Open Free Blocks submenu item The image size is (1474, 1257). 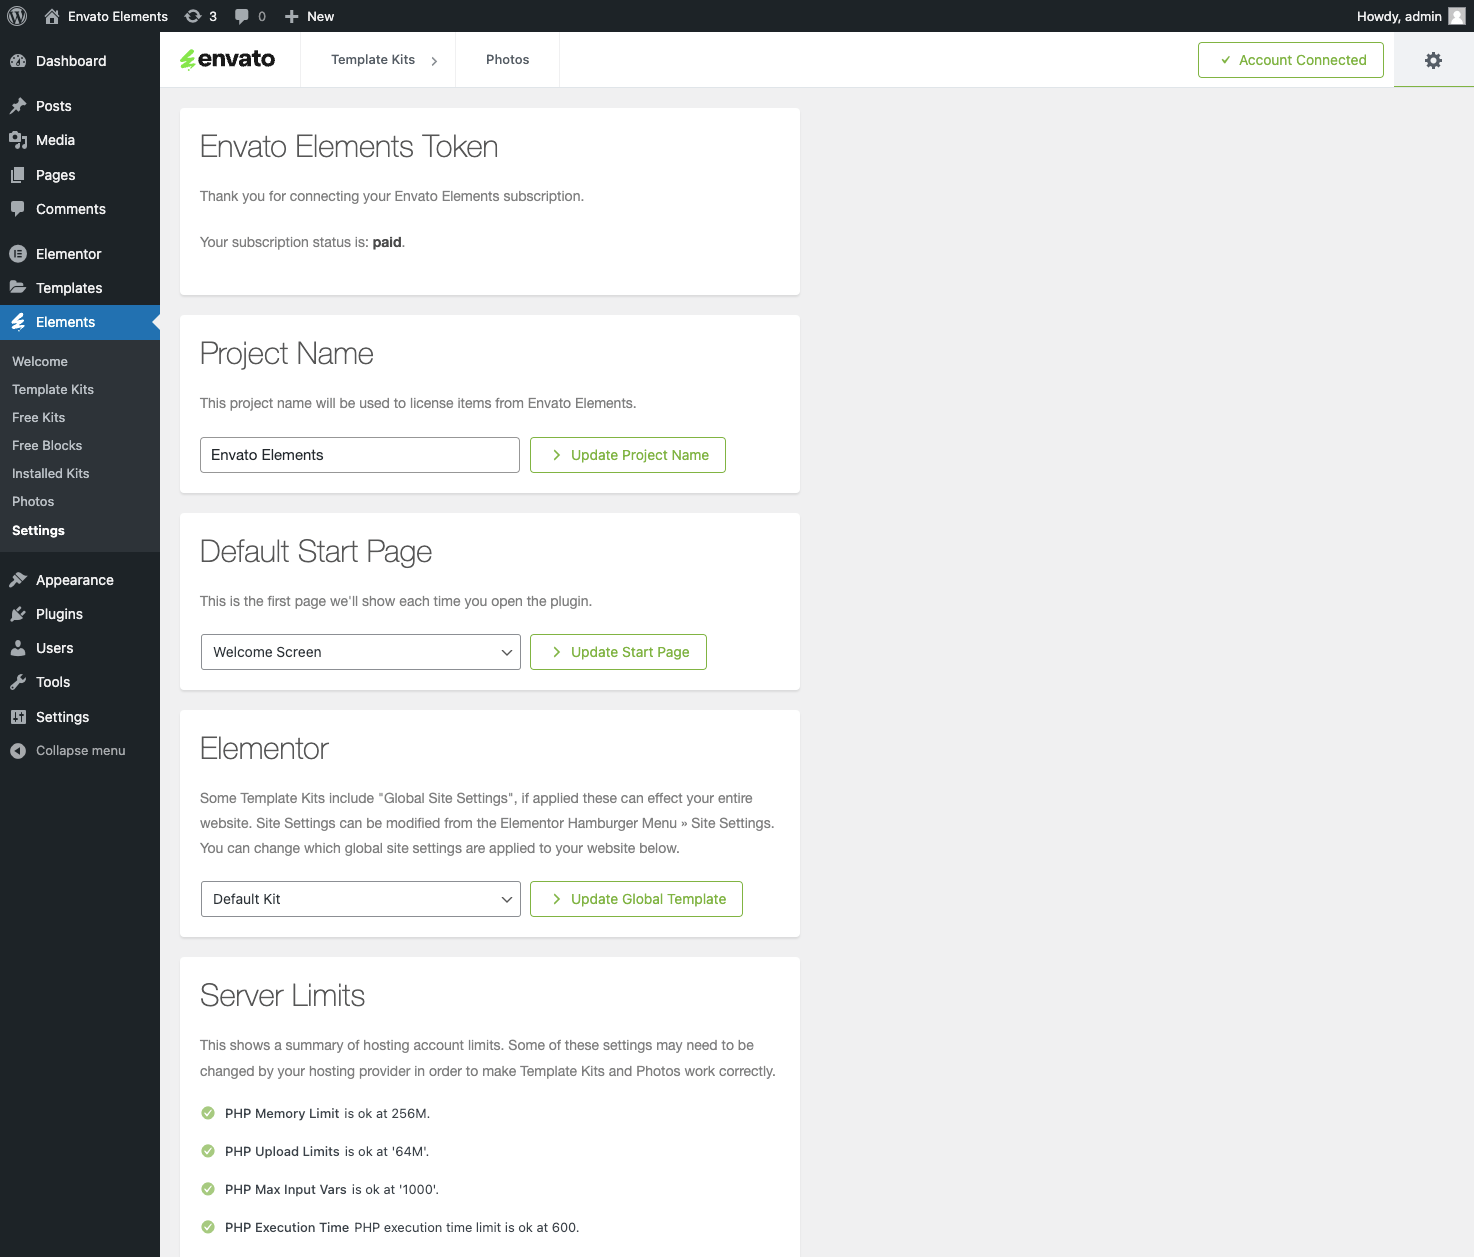[x=47, y=445]
